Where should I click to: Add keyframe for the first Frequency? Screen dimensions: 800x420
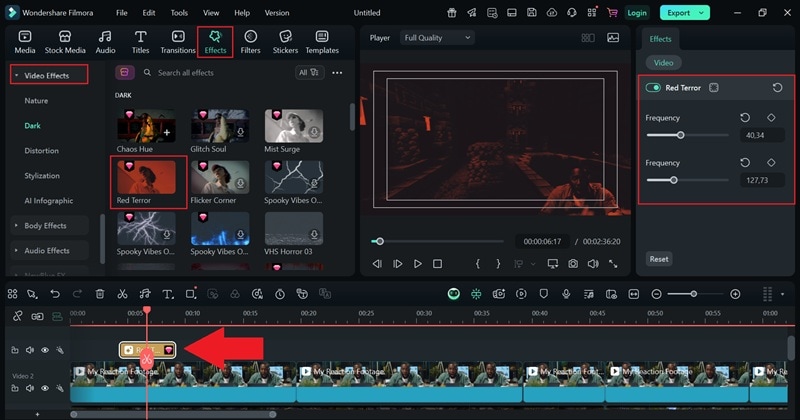[771, 118]
